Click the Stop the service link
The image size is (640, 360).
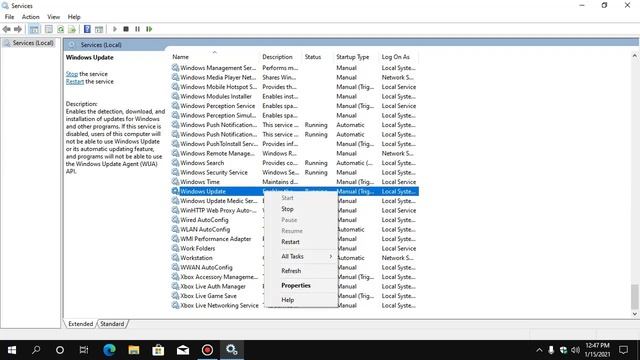72,74
